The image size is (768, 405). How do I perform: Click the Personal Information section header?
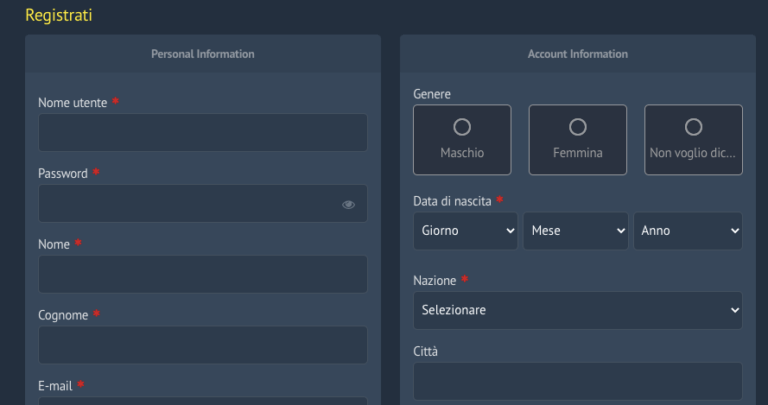(203, 54)
